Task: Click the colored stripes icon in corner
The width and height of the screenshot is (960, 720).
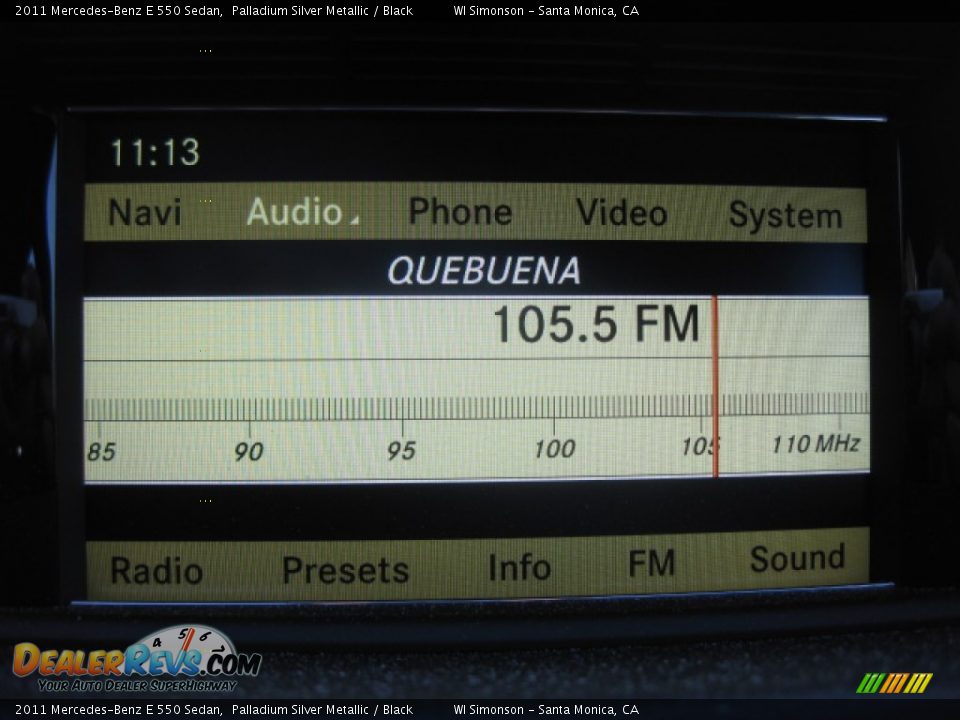Action: 893,682
